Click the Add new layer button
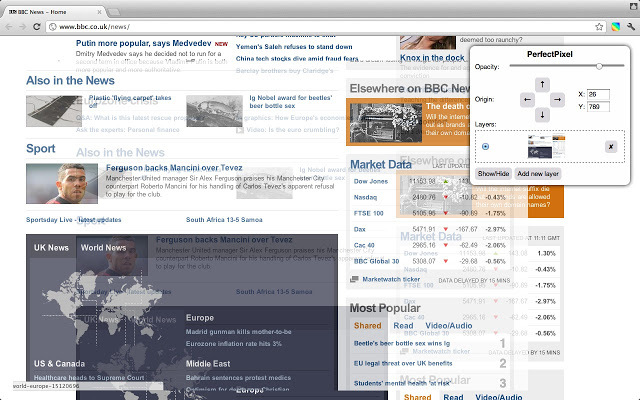This screenshot has width=640, height=400. [538, 174]
